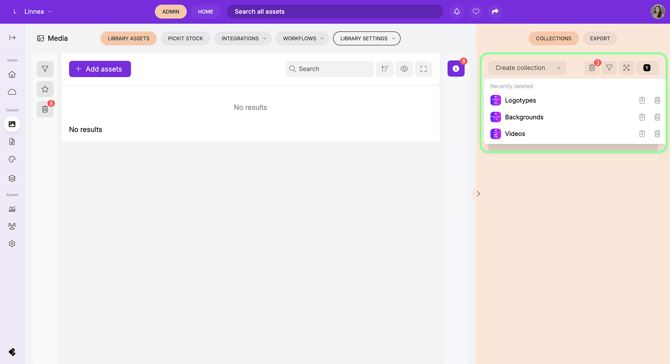This screenshot has width=670, height=364.
Task: Click the Videos collection thumbnail
Action: (x=496, y=134)
